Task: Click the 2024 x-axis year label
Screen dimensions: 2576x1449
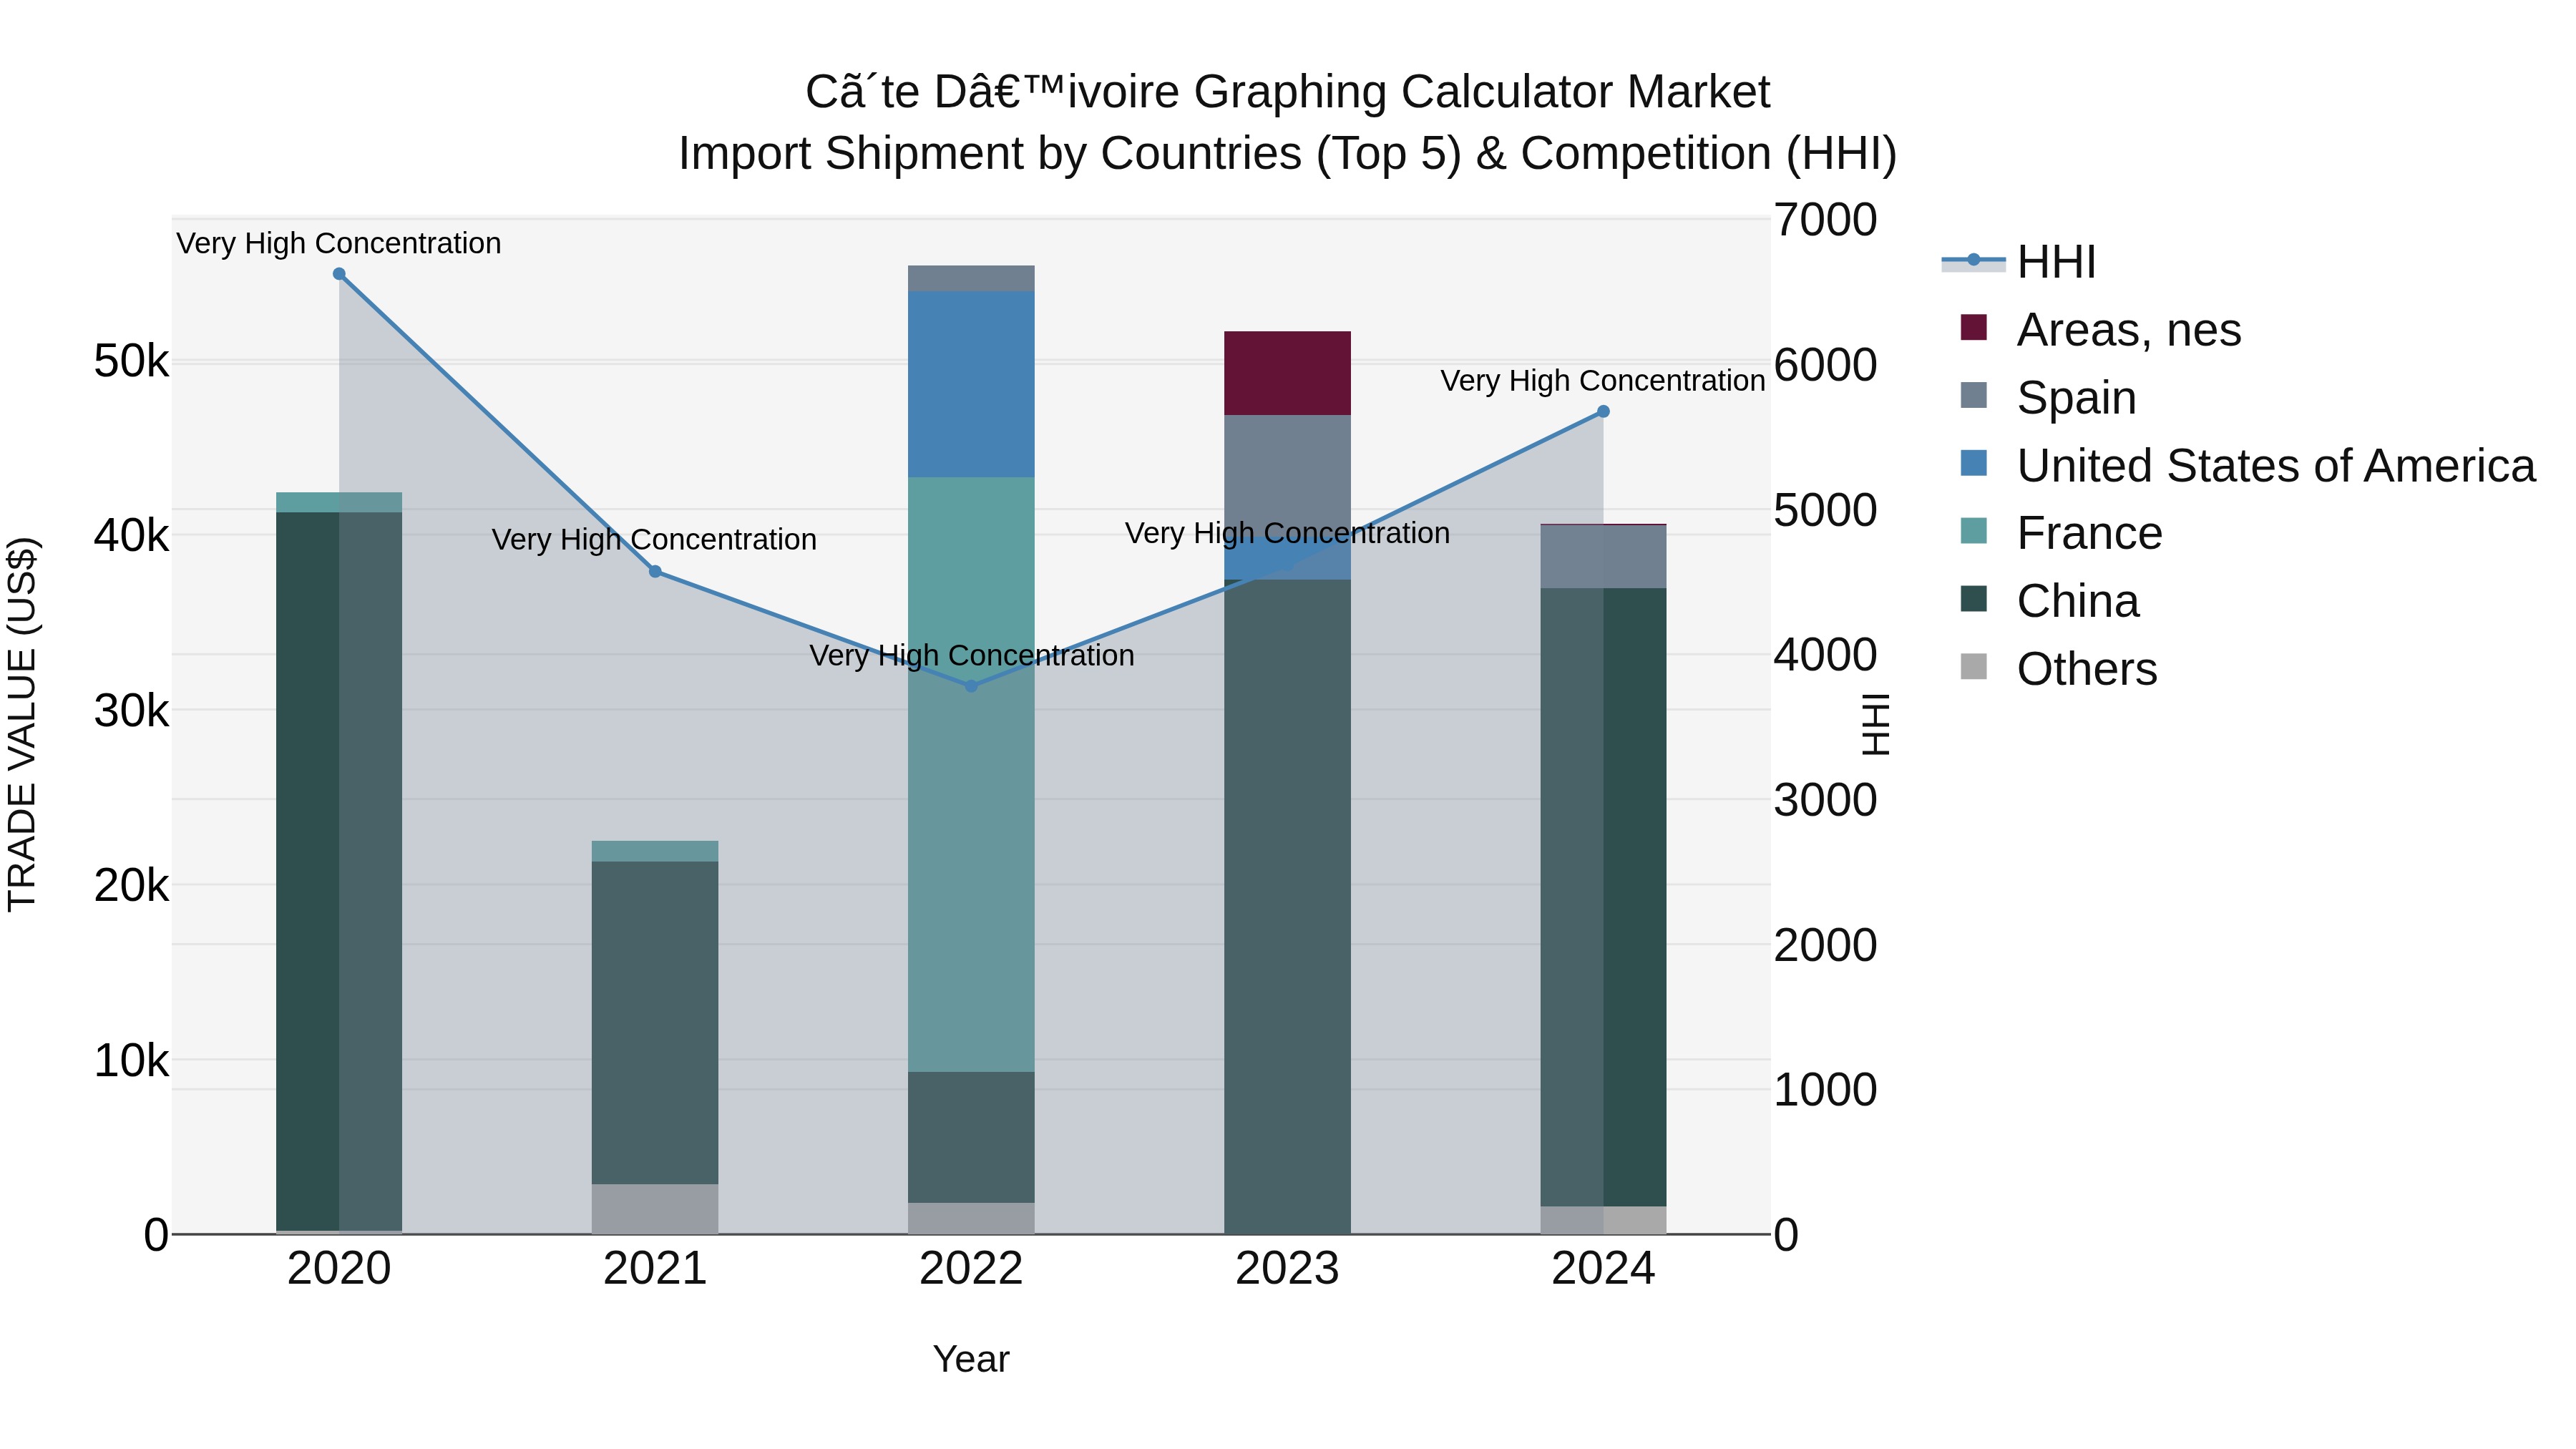Action: coord(1603,1269)
